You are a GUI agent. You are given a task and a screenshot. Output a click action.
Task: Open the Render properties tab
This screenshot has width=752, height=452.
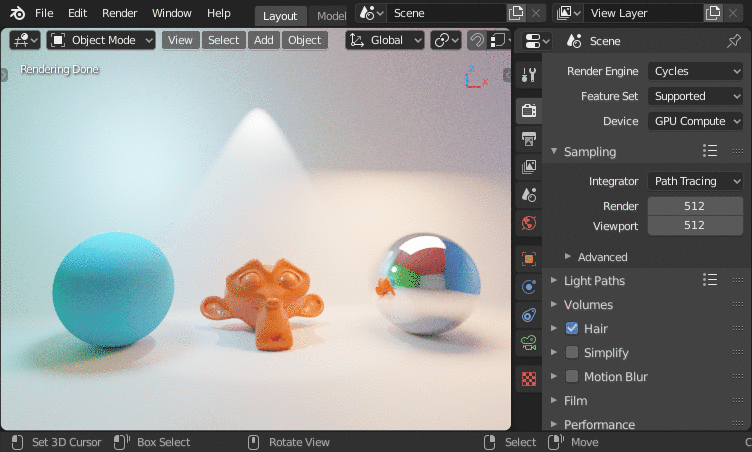click(x=529, y=111)
